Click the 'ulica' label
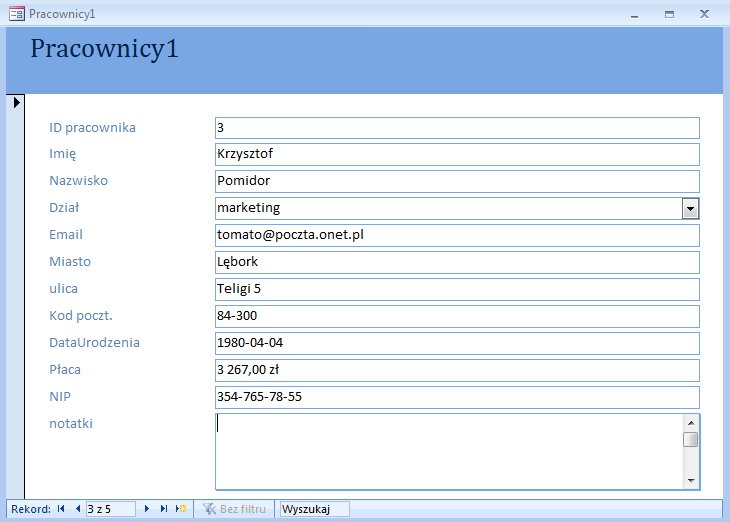Viewport: 730px width, 522px height. 63,289
